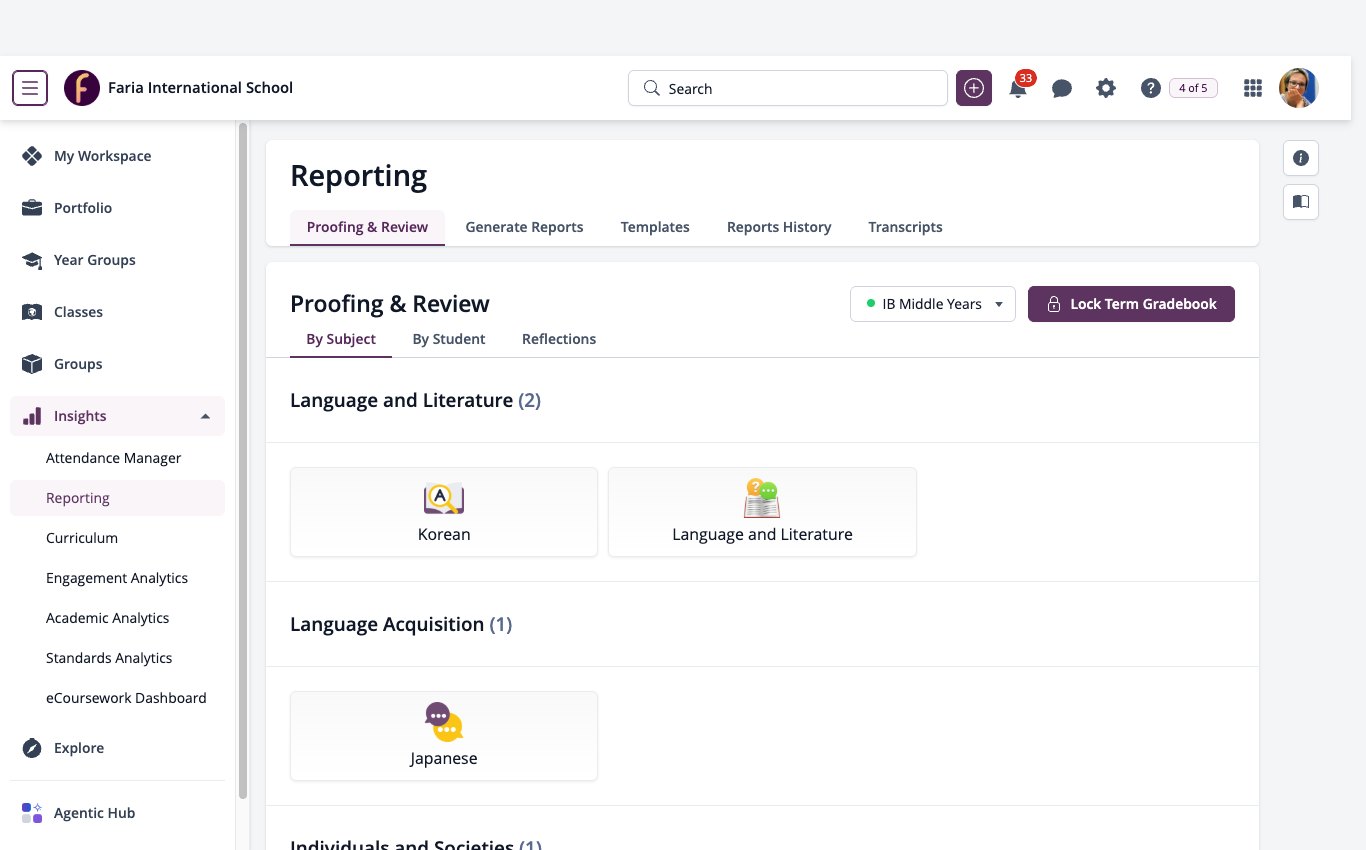Click the Agentic Hub icon
This screenshot has height=850, width=1366.
pyautogui.click(x=32, y=813)
